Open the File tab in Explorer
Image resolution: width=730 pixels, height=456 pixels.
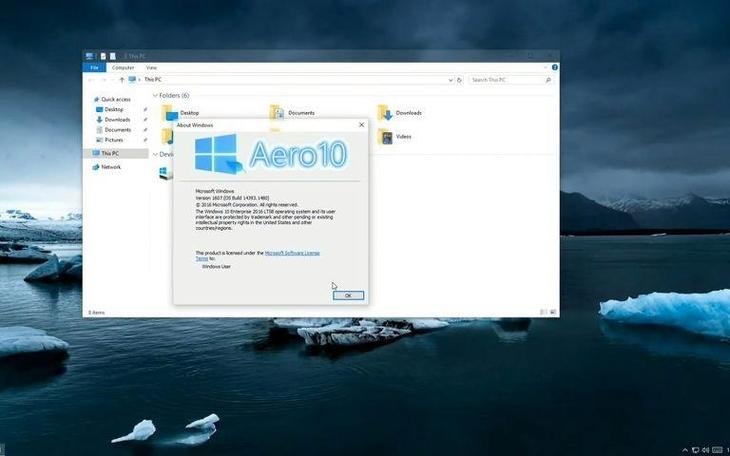point(94,68)
